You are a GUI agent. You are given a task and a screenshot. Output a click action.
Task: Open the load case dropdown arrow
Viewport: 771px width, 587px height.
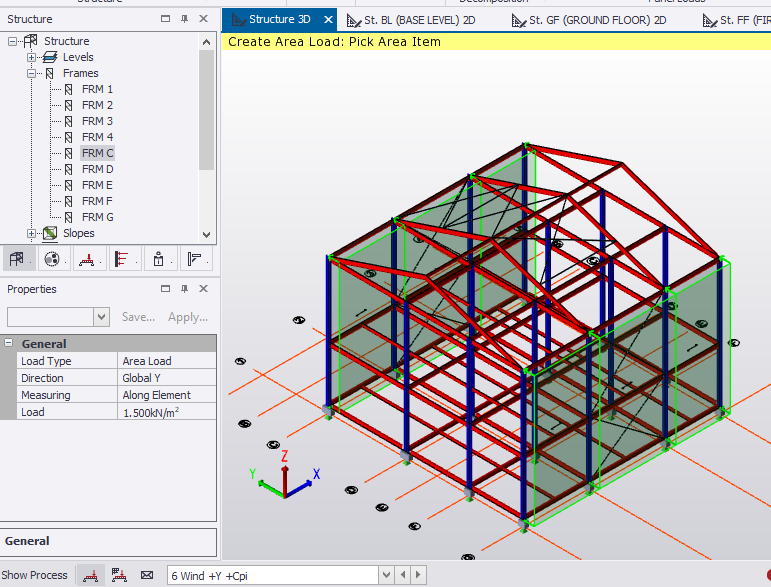[386, 575]
